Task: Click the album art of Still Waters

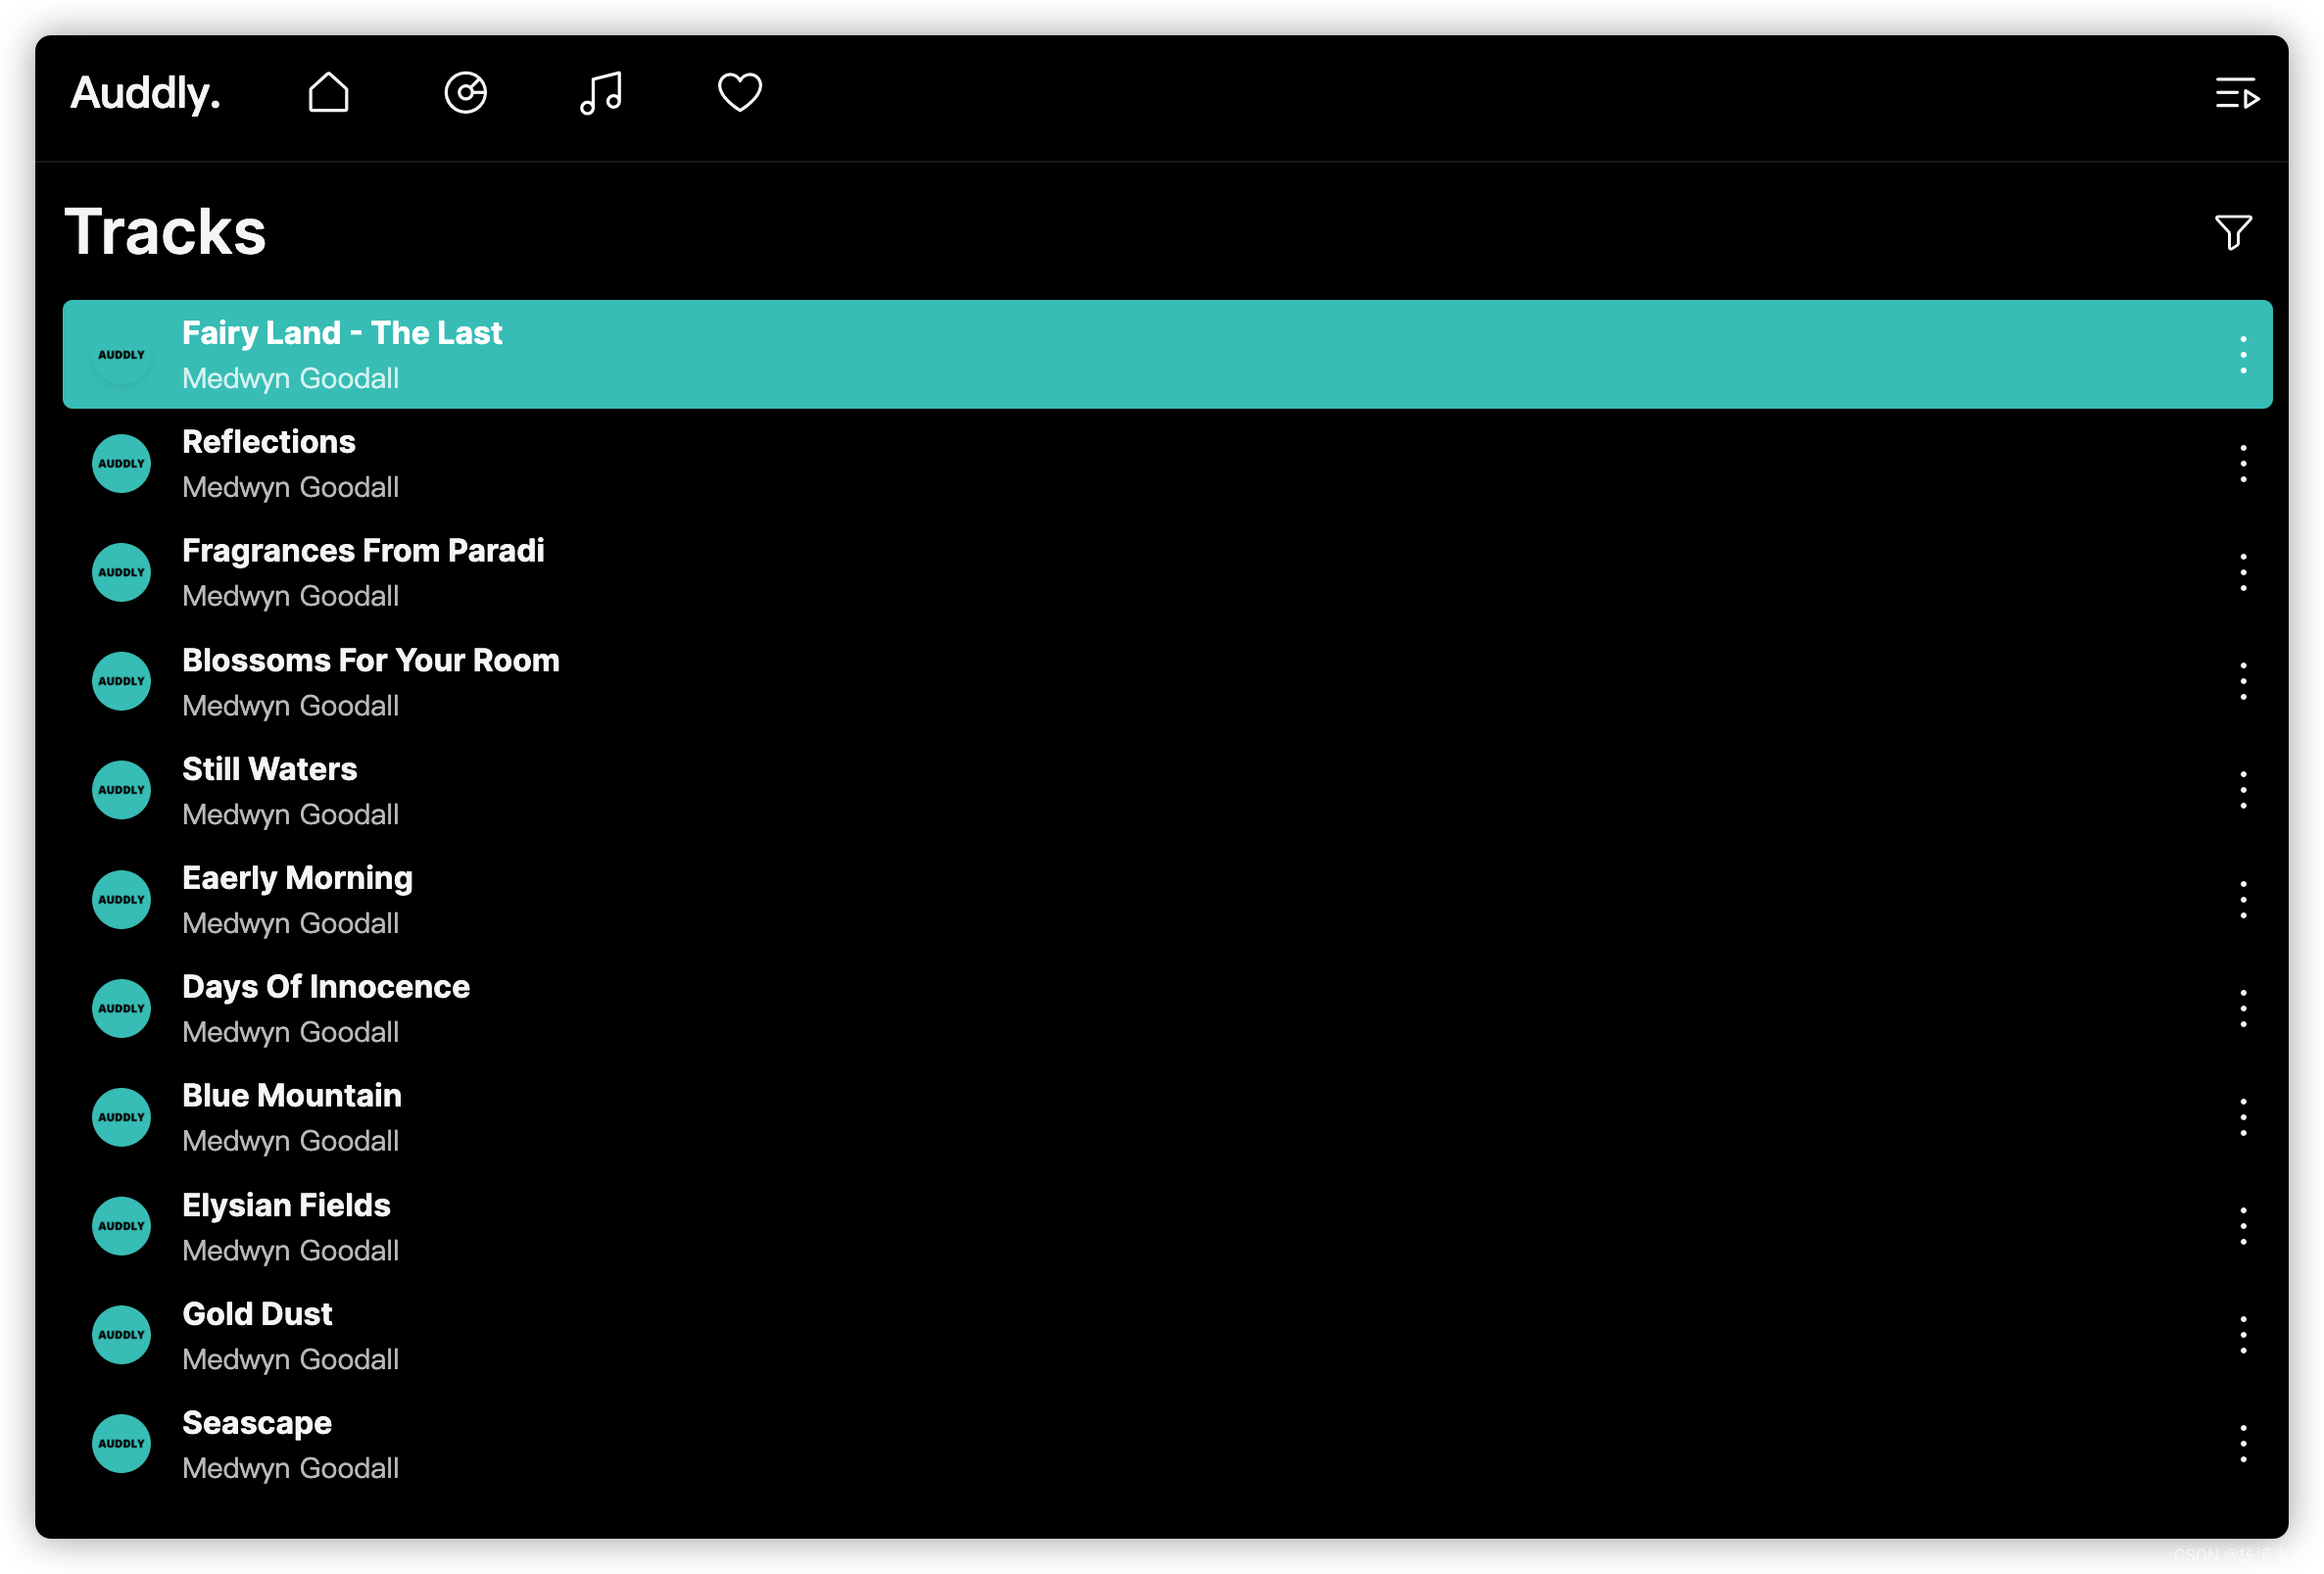Action: [122, 791]
